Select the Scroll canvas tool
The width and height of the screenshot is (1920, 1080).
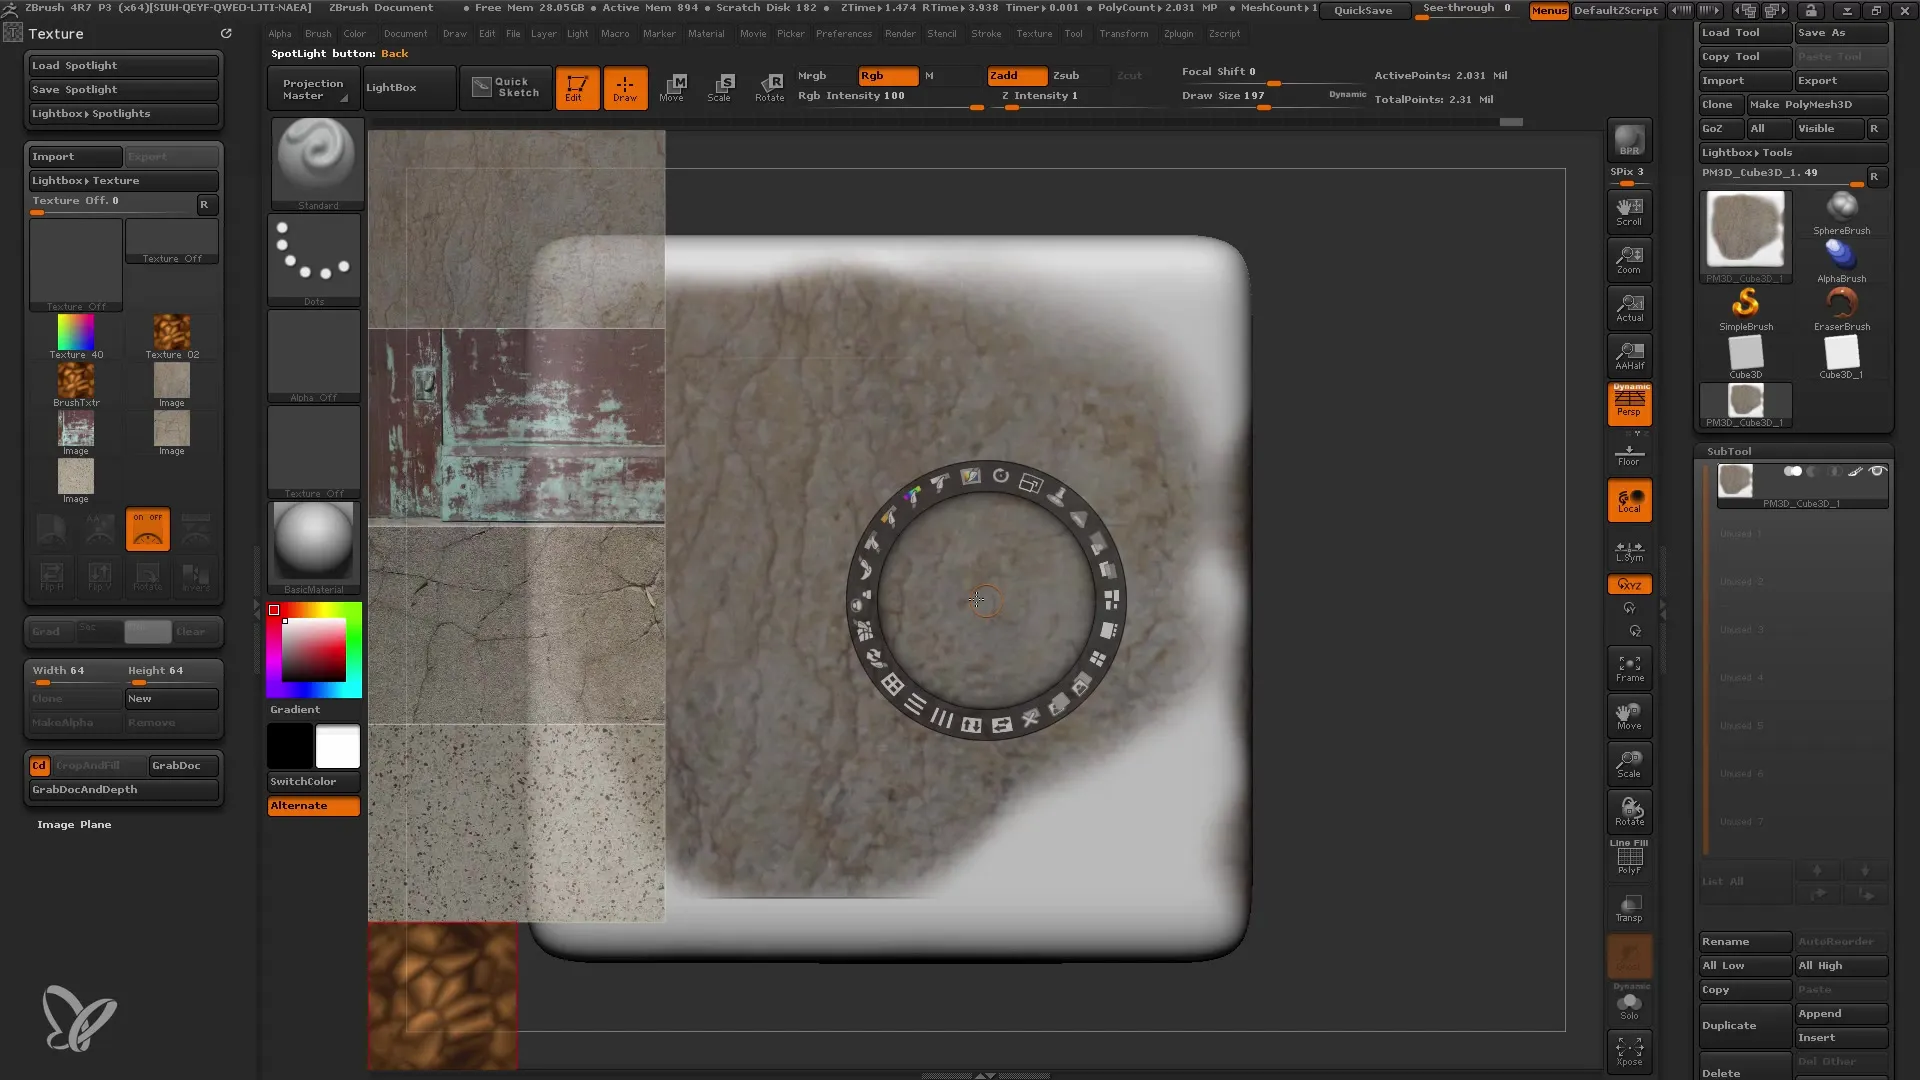point(1629,211)
